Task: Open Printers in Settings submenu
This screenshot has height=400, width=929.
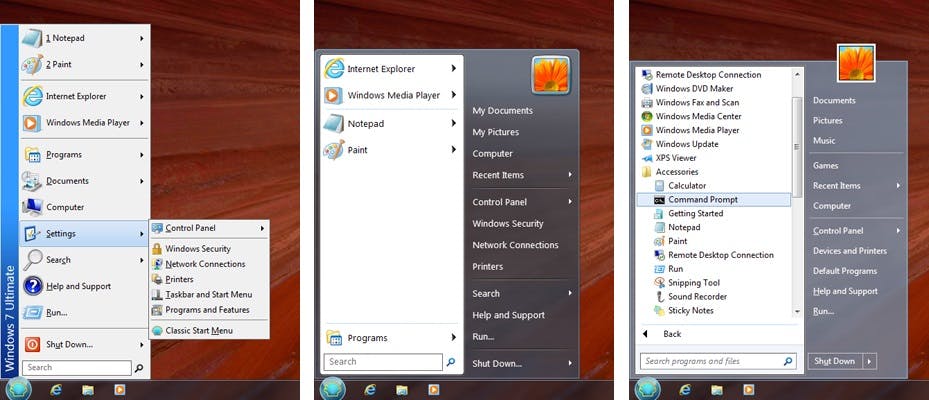Action: [179, 279]
